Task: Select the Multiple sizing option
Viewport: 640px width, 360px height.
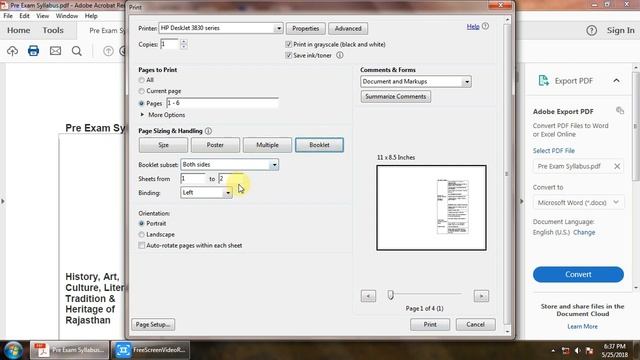Action: 267,145
